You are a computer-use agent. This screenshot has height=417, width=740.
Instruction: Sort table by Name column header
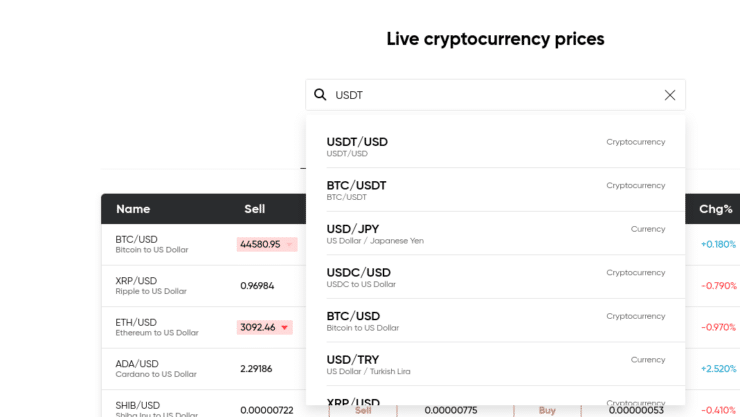tap(133, 209)
